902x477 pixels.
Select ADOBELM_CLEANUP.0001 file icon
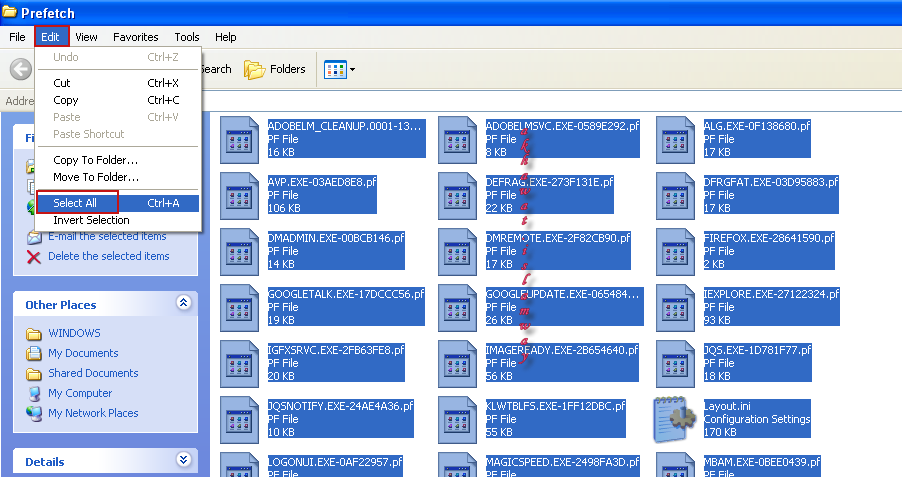239,140
